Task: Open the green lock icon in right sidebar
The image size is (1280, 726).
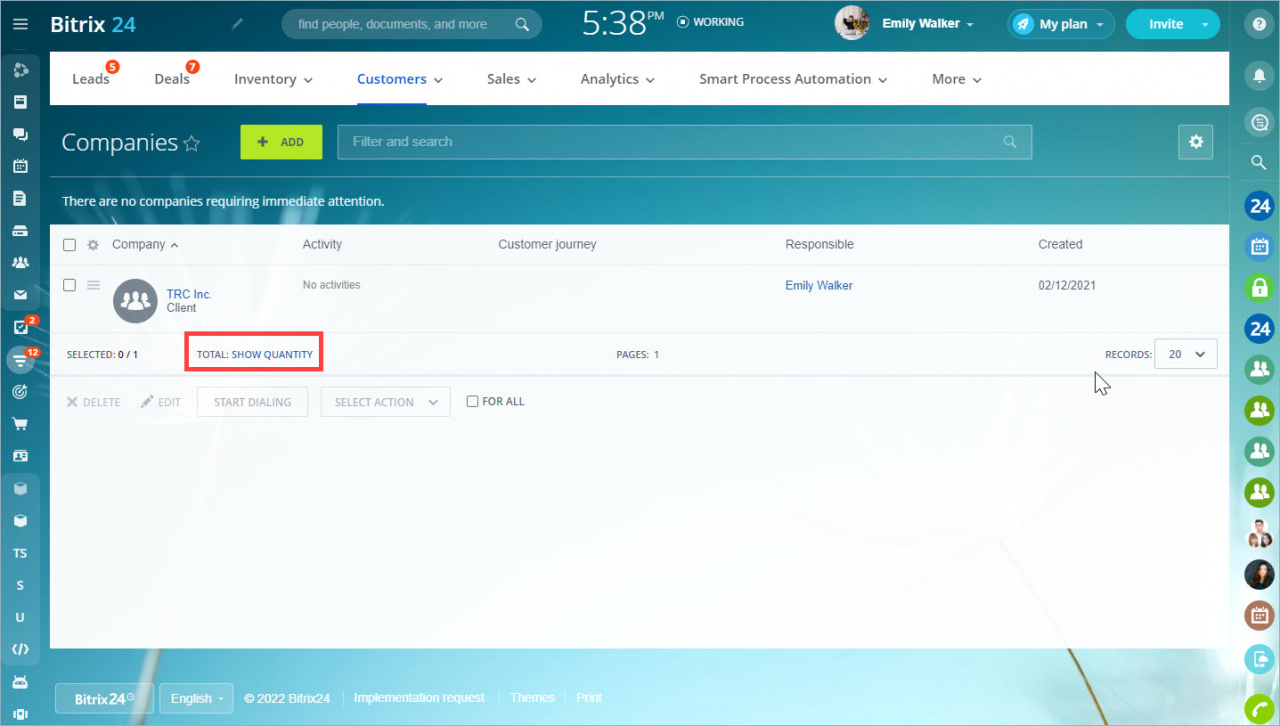Action: (1259, 288)
